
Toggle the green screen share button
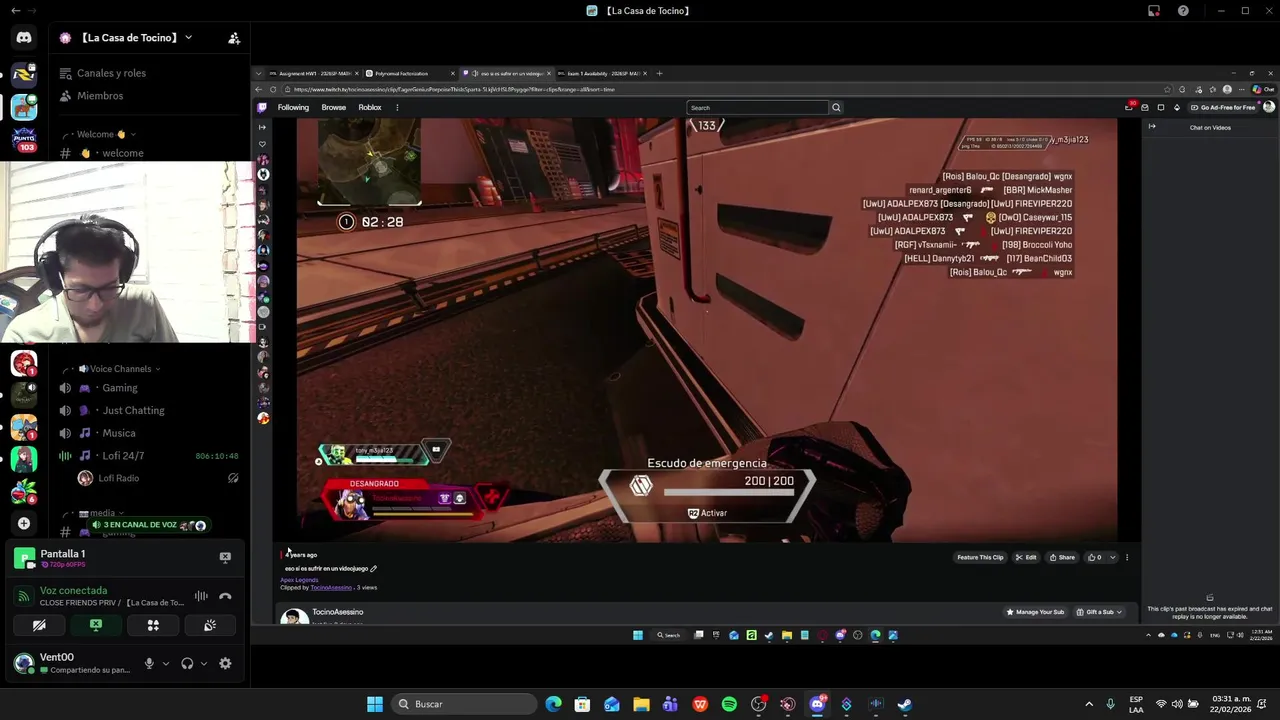point(96,625)
